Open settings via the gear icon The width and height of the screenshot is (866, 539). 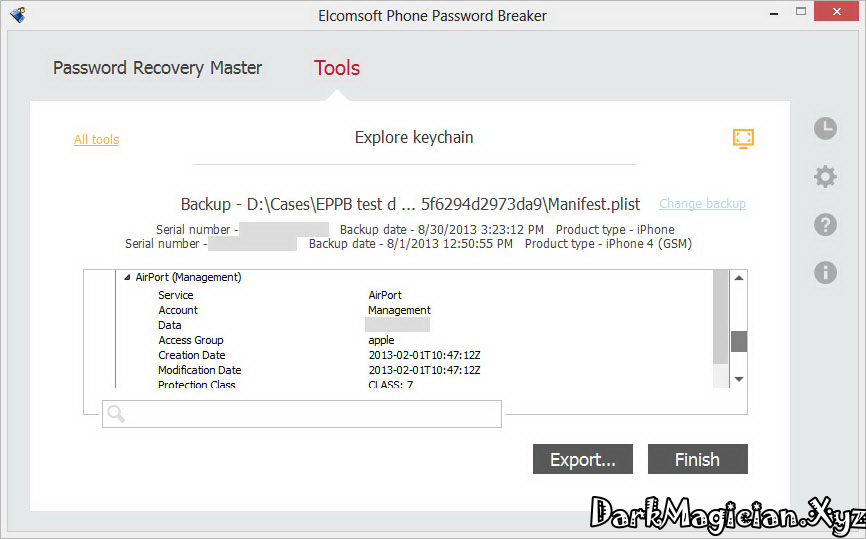[x=825, y=177]
